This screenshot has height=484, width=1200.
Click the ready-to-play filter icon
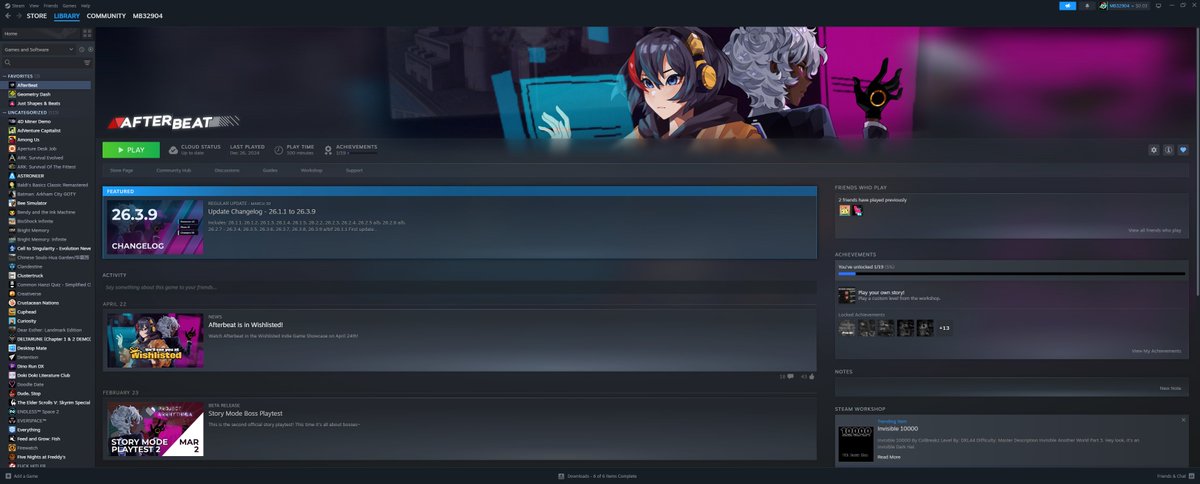(x=90, y=49)
